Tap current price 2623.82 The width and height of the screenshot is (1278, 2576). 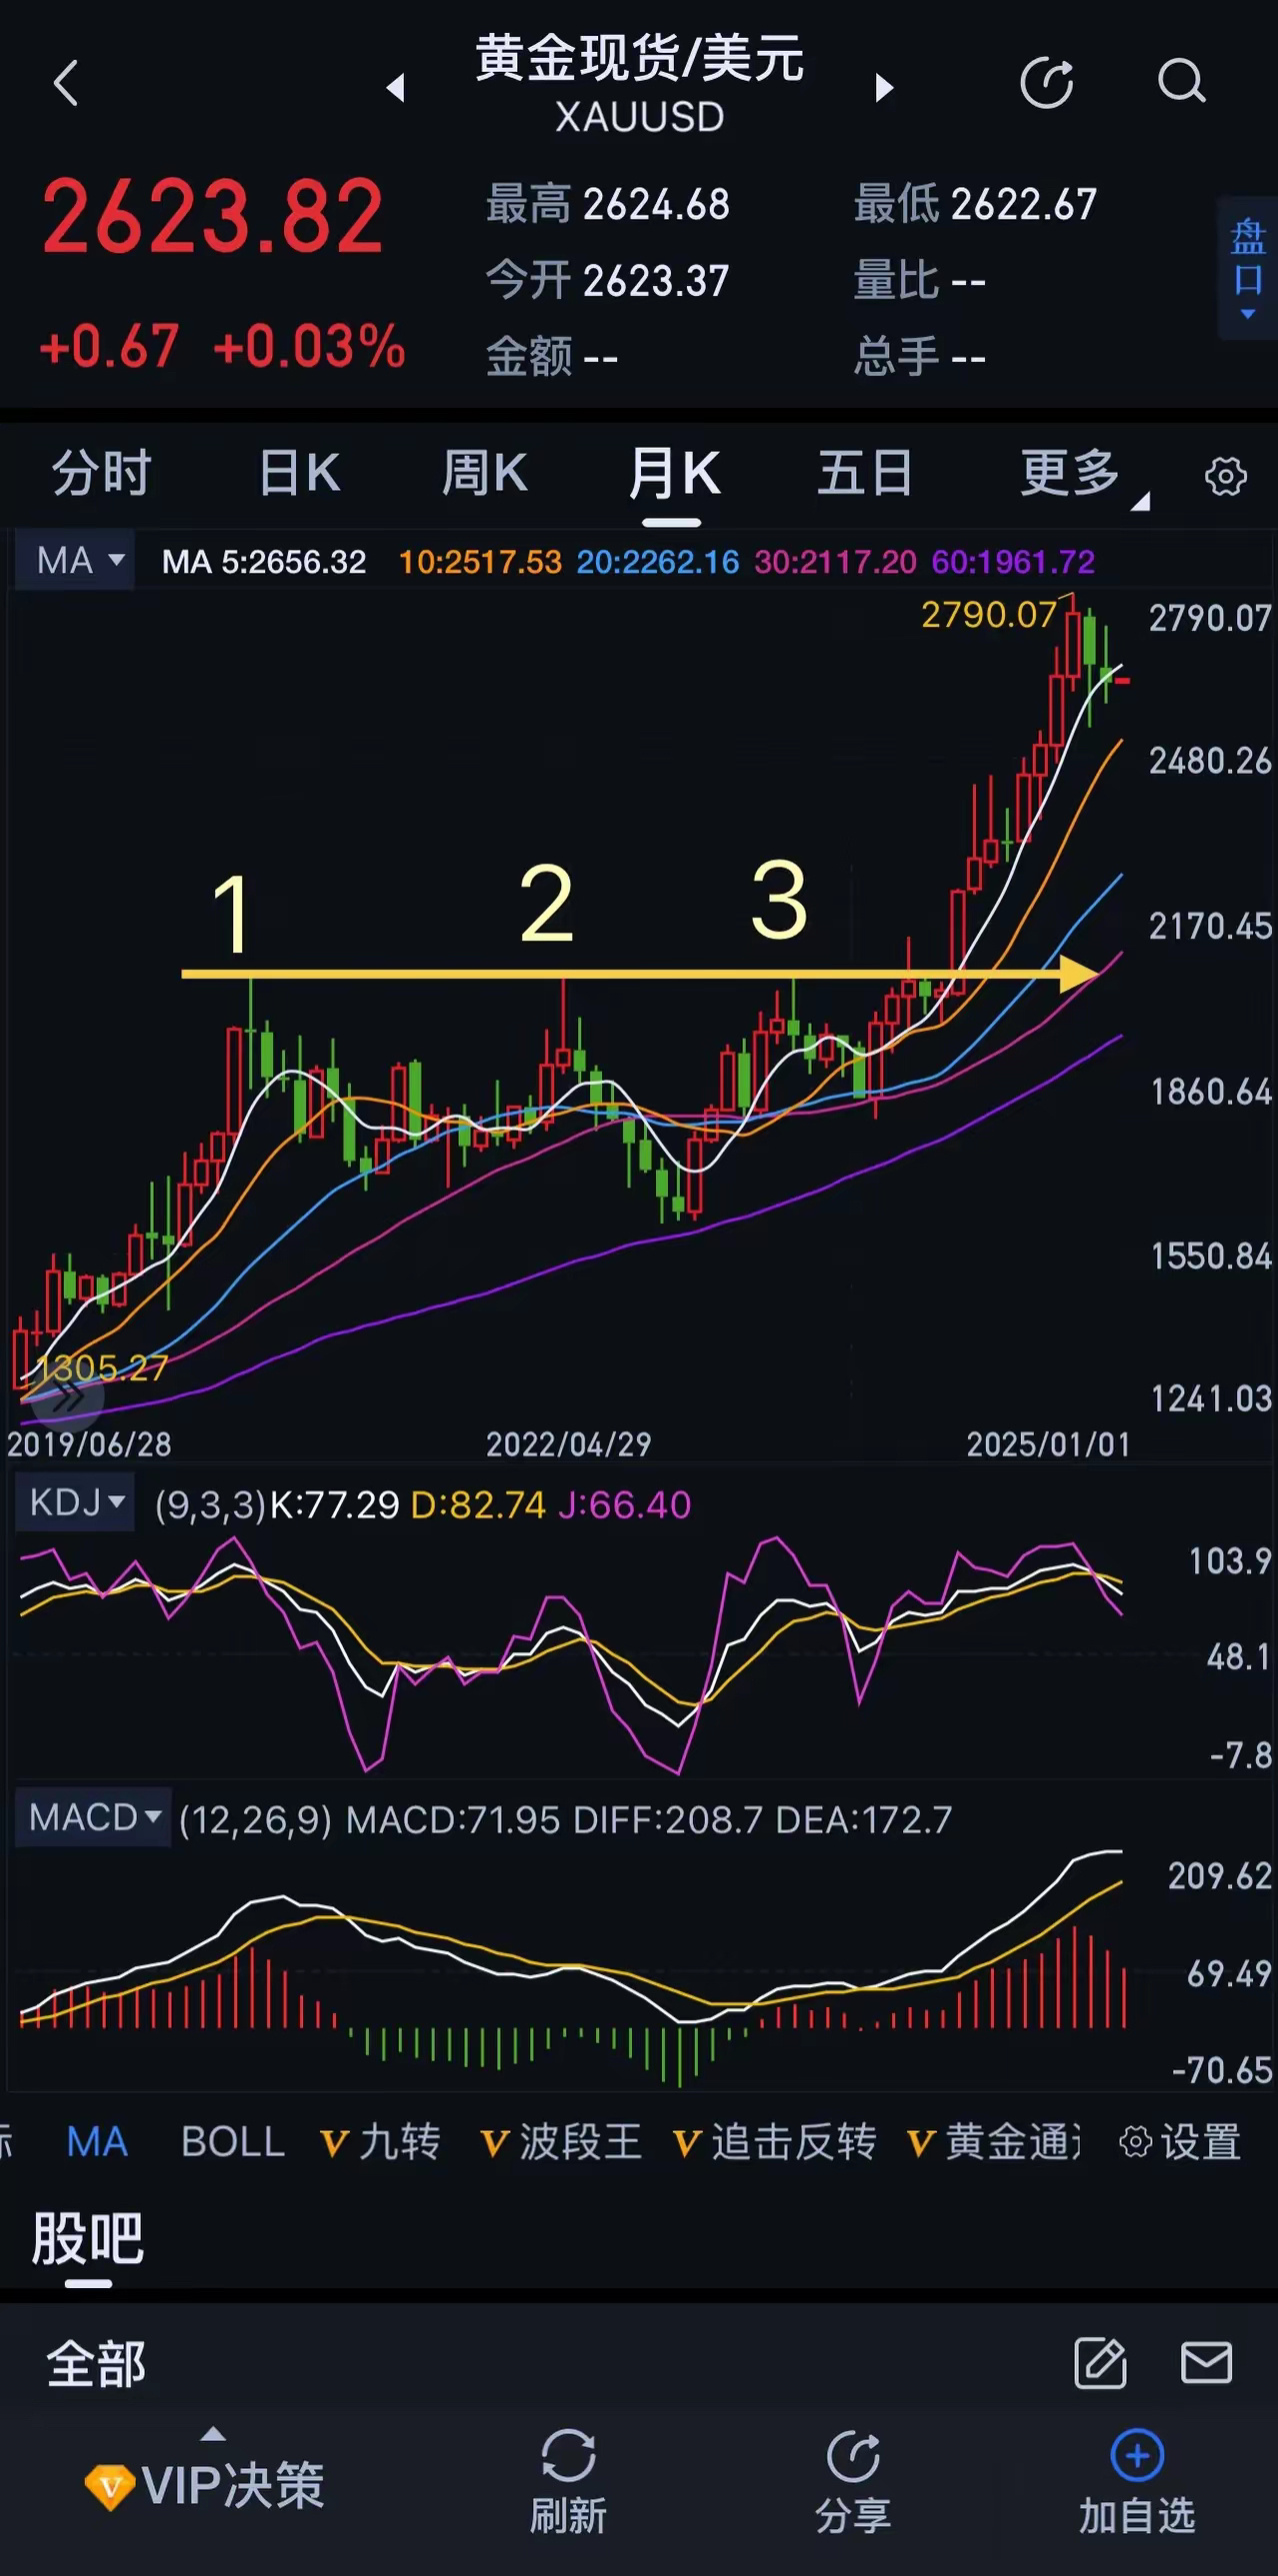[213, 217]
